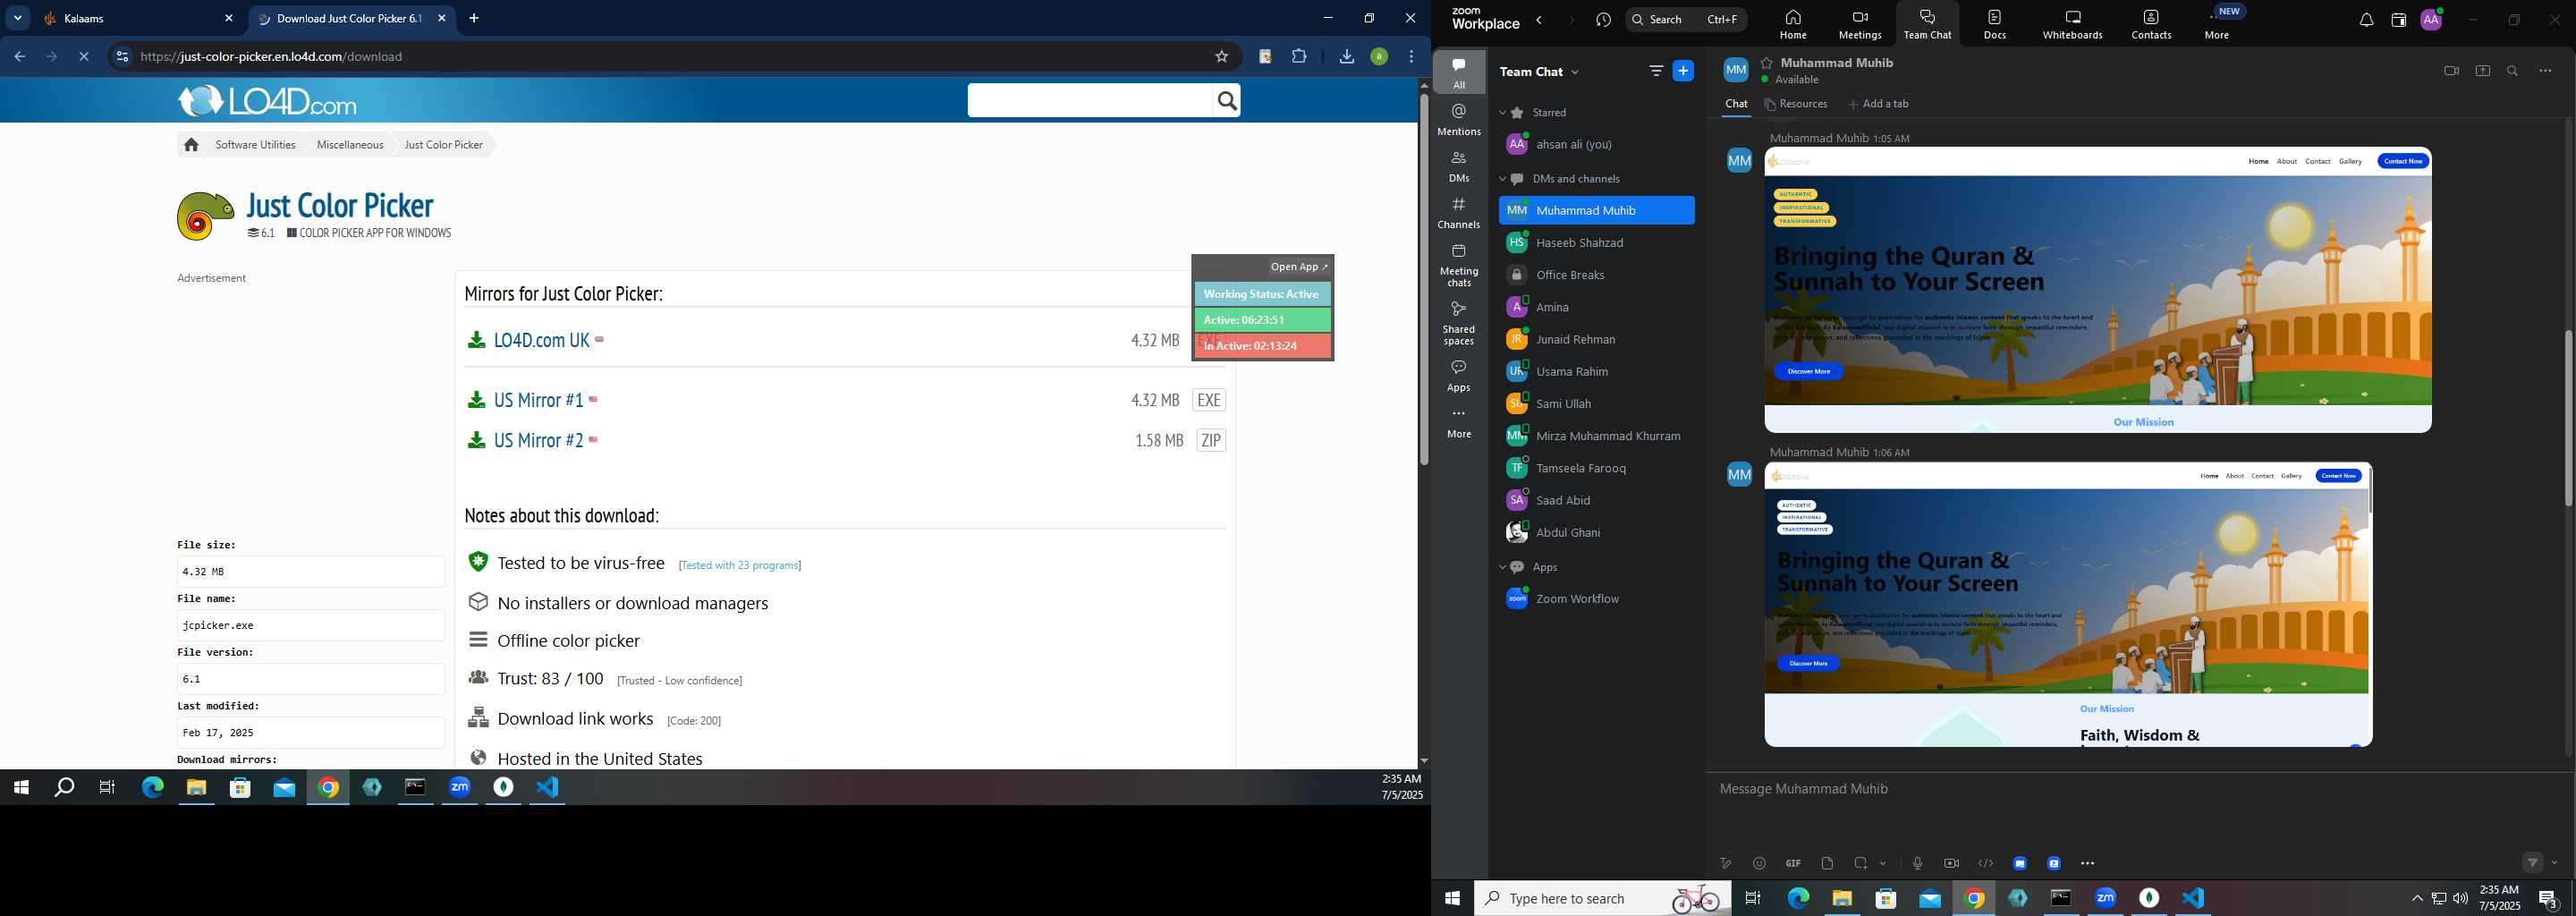Insert a GIF in the message
The width and height of the screenshot is (2576, 916).
coord(1793,863)
